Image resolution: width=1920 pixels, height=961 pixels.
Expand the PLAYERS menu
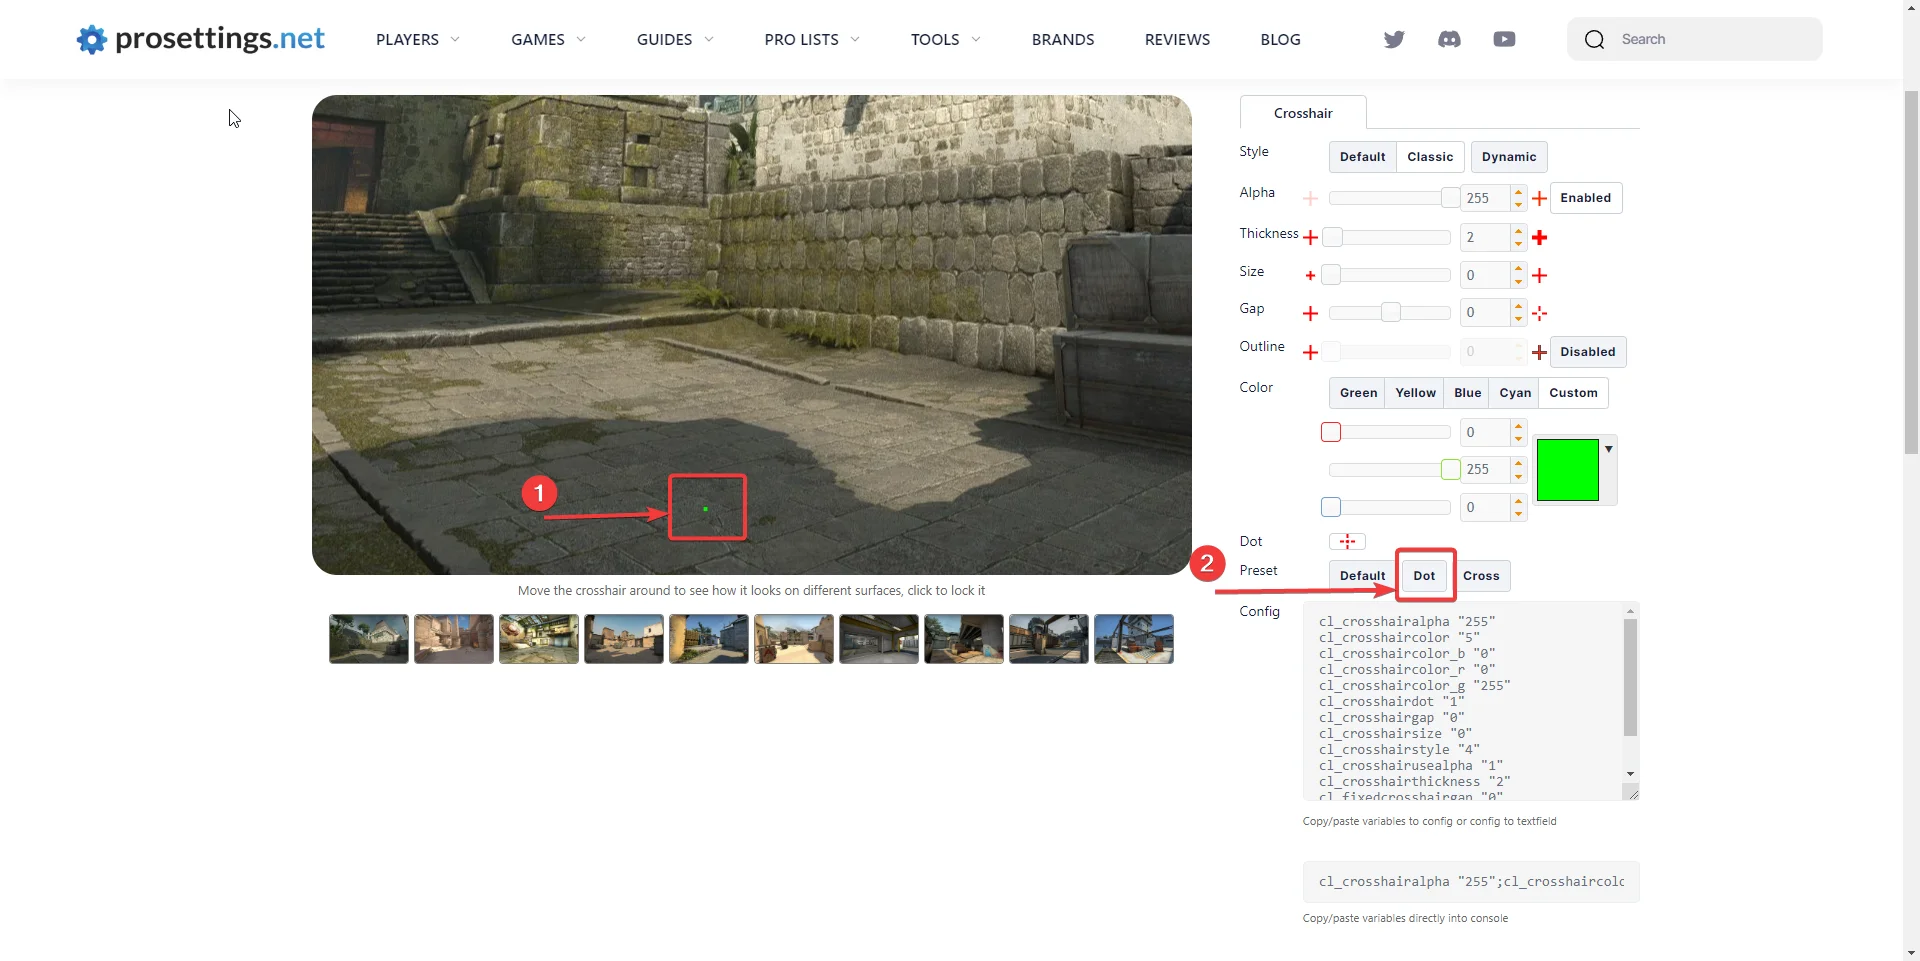pos(417,40)
